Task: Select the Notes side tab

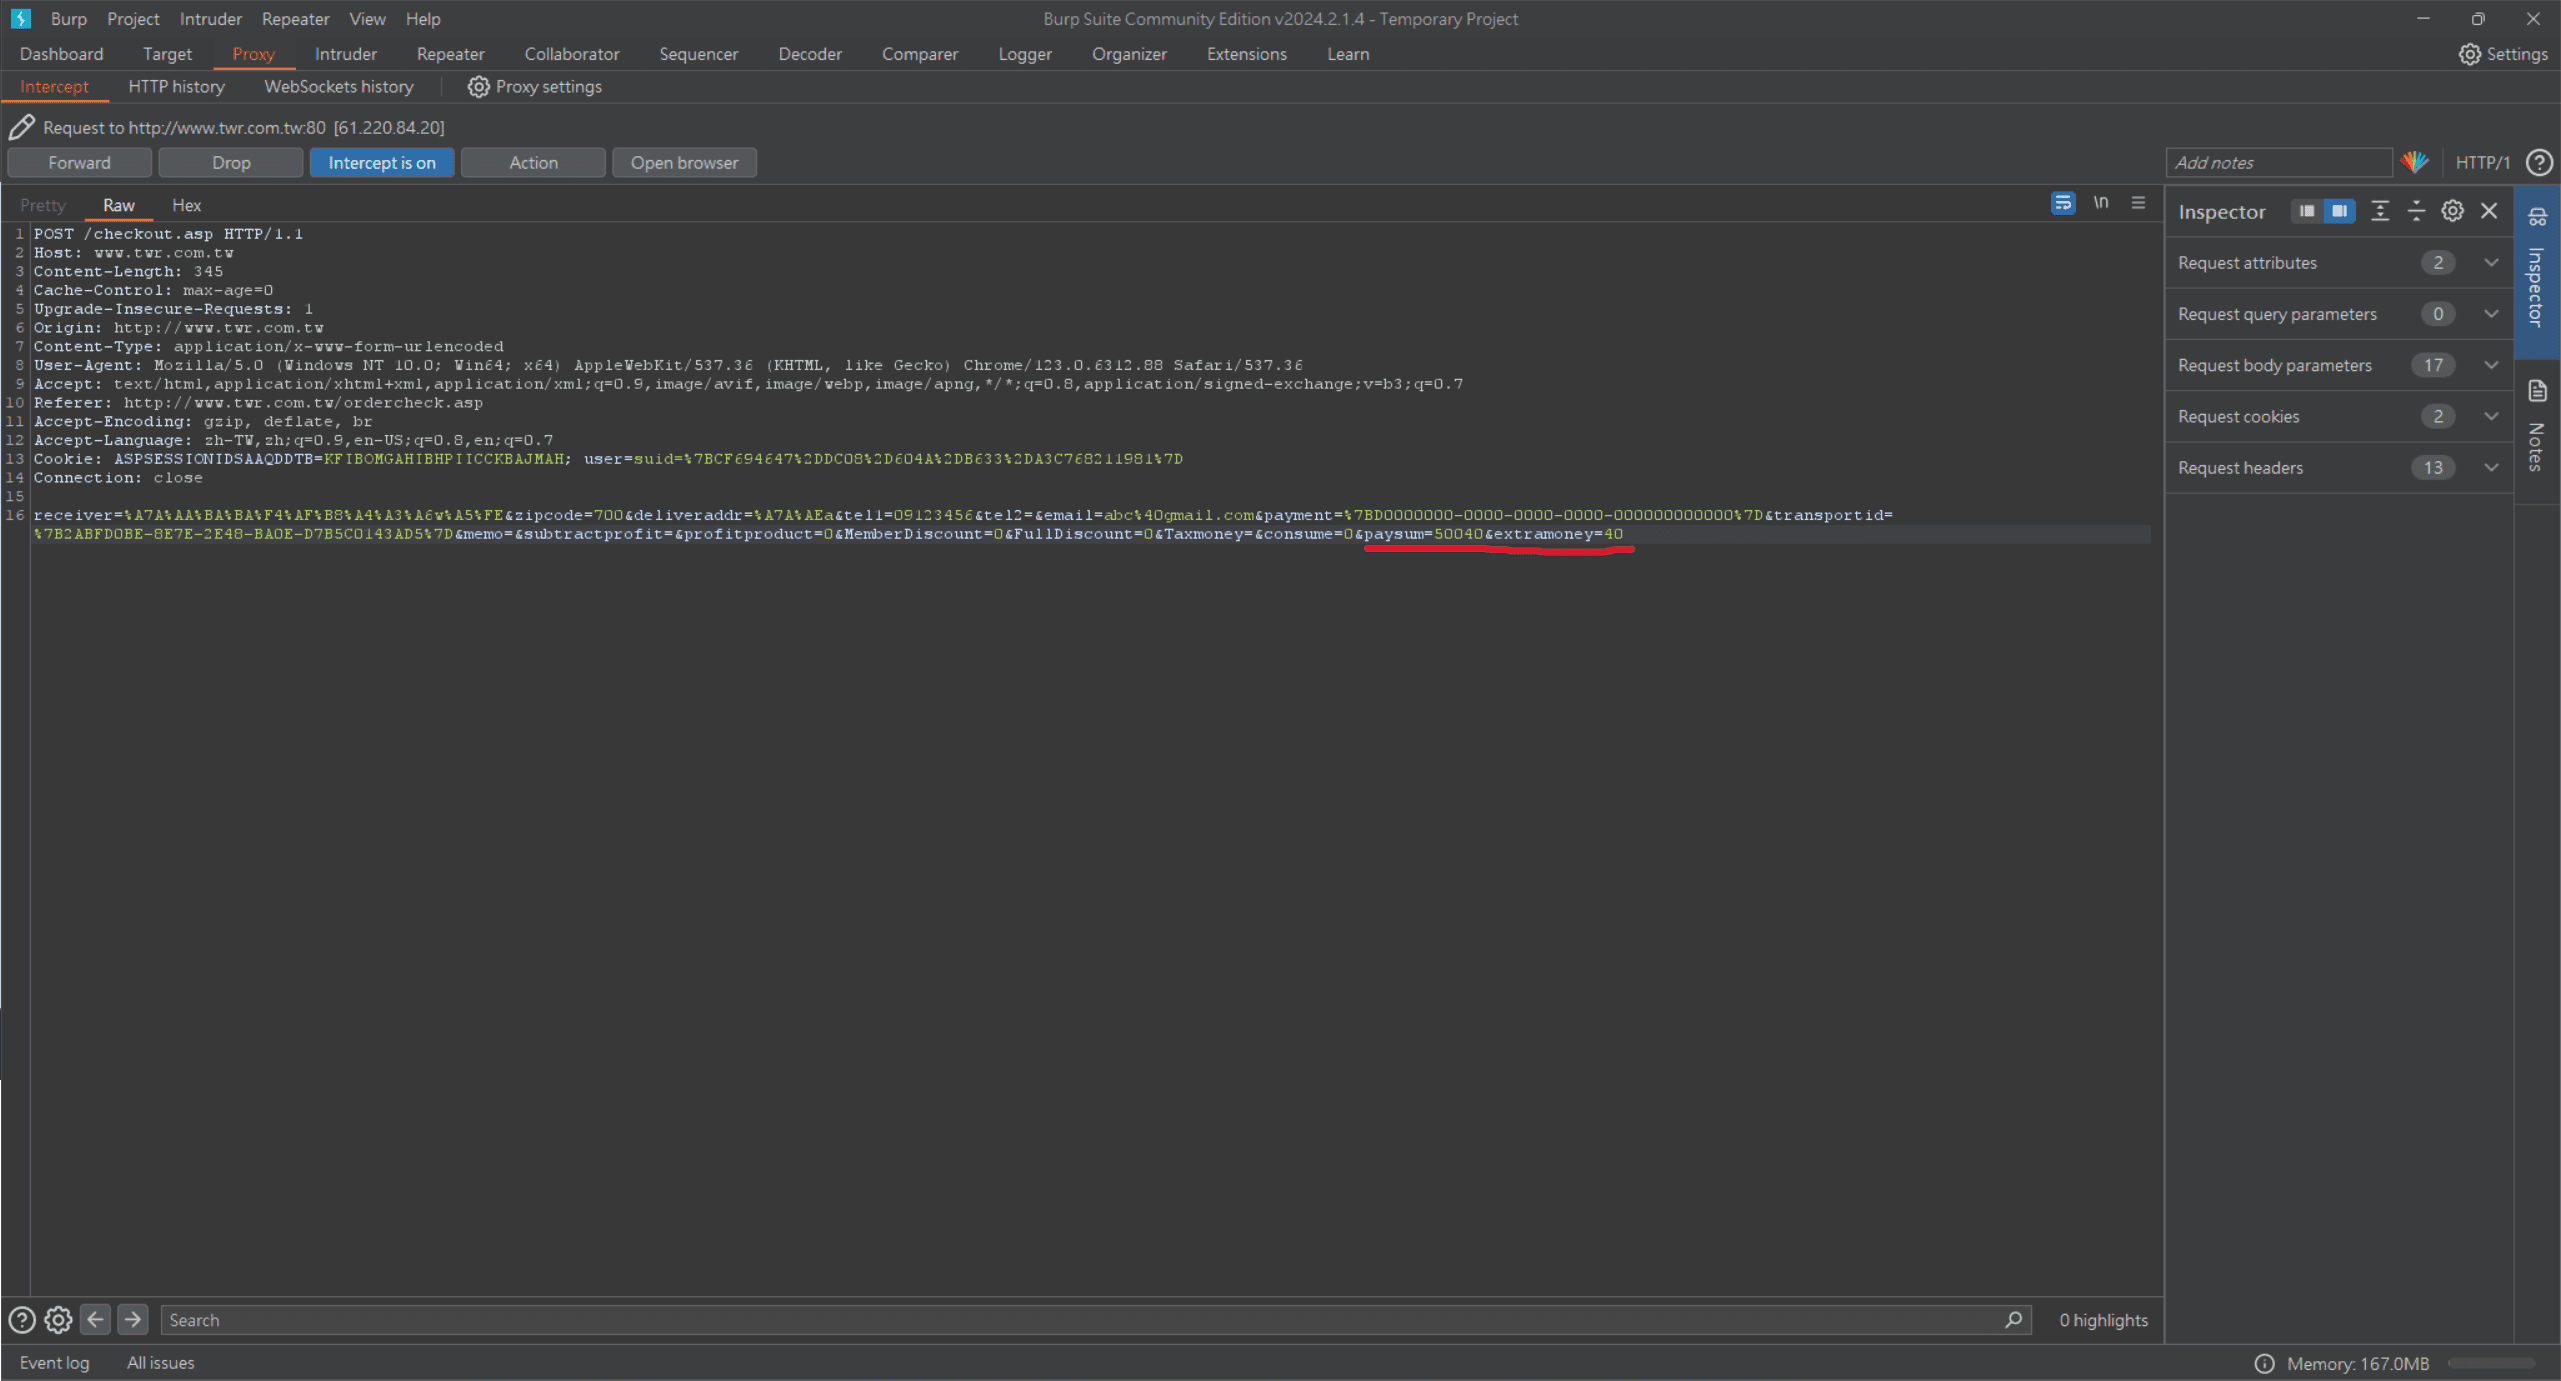Action: click(2537, 430)
